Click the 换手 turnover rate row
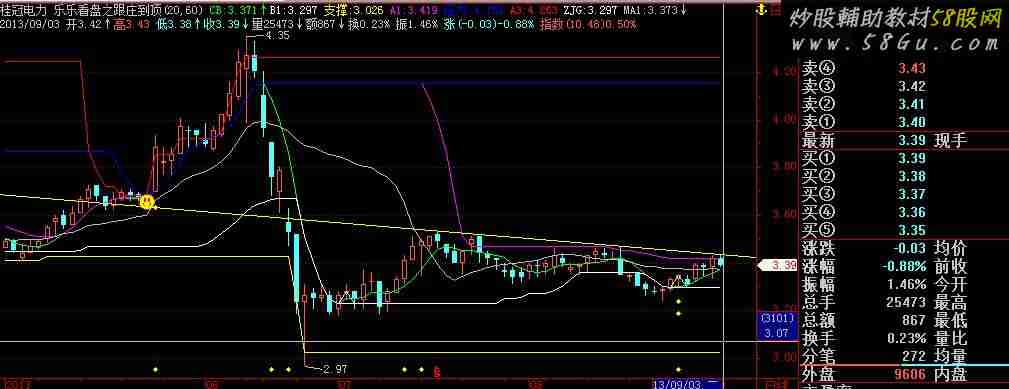Image resolution: width=1009 pixels, height=389 pixels. click(904, 338)
